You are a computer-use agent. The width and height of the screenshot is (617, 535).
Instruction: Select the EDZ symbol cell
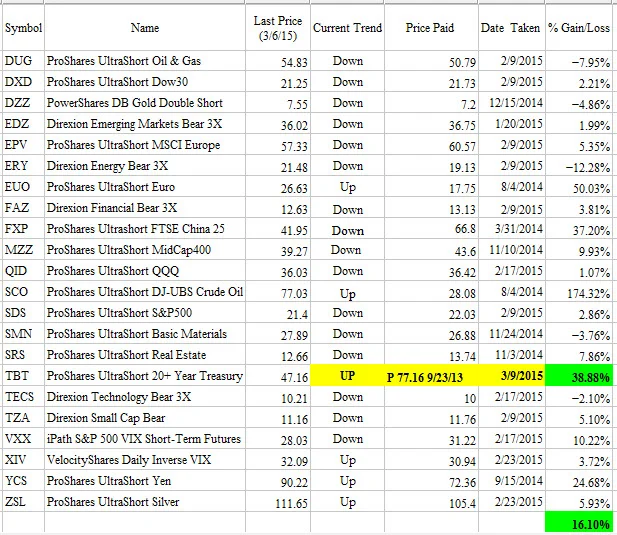[x=23, y=124]
